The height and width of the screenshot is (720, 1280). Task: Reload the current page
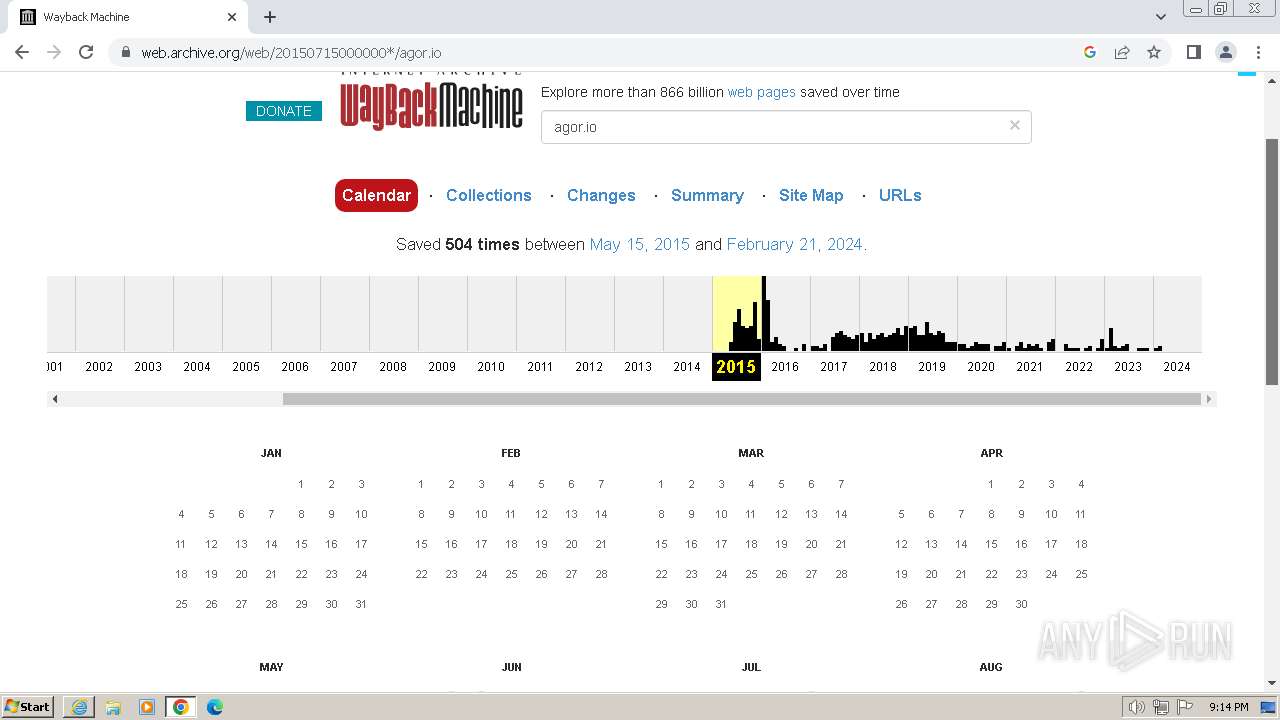[86, 52]
